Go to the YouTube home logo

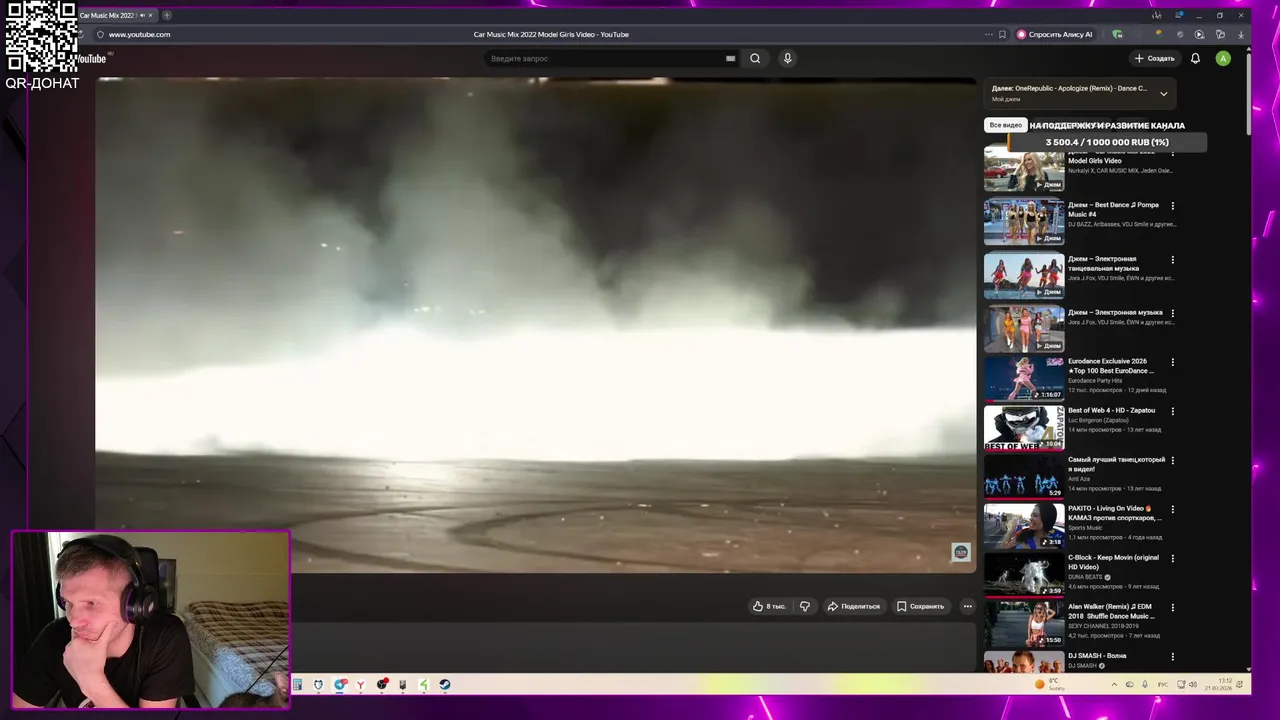(x=92, y=59)
